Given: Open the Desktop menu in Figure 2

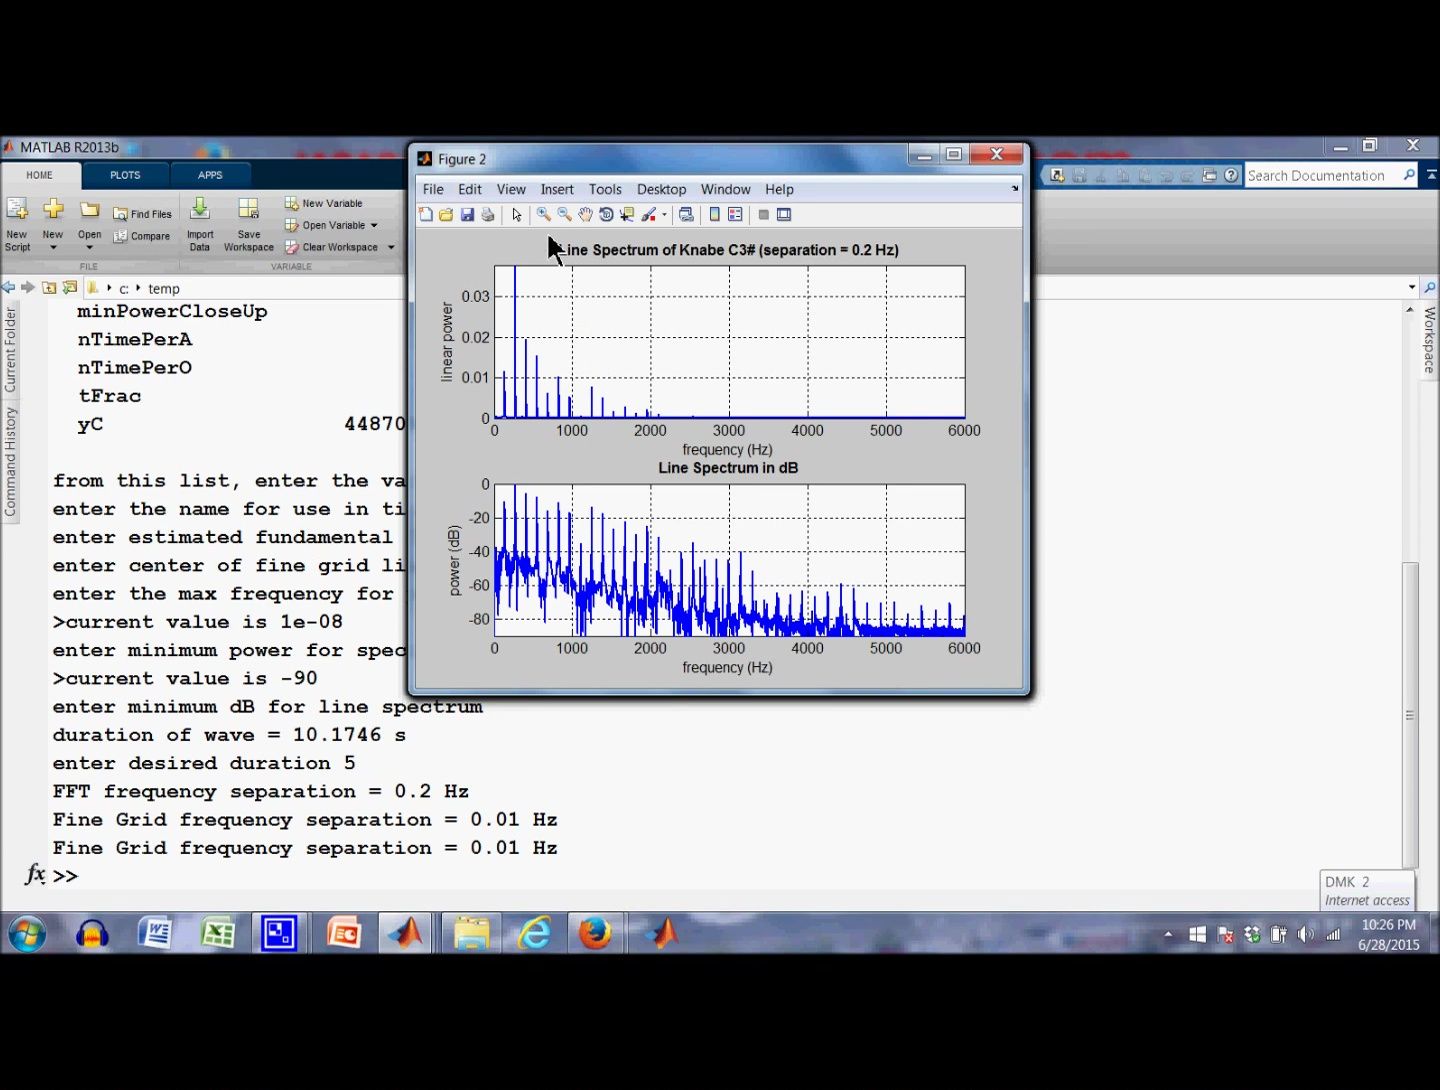Looking at the screenshot, I should (x=661, y=189).
